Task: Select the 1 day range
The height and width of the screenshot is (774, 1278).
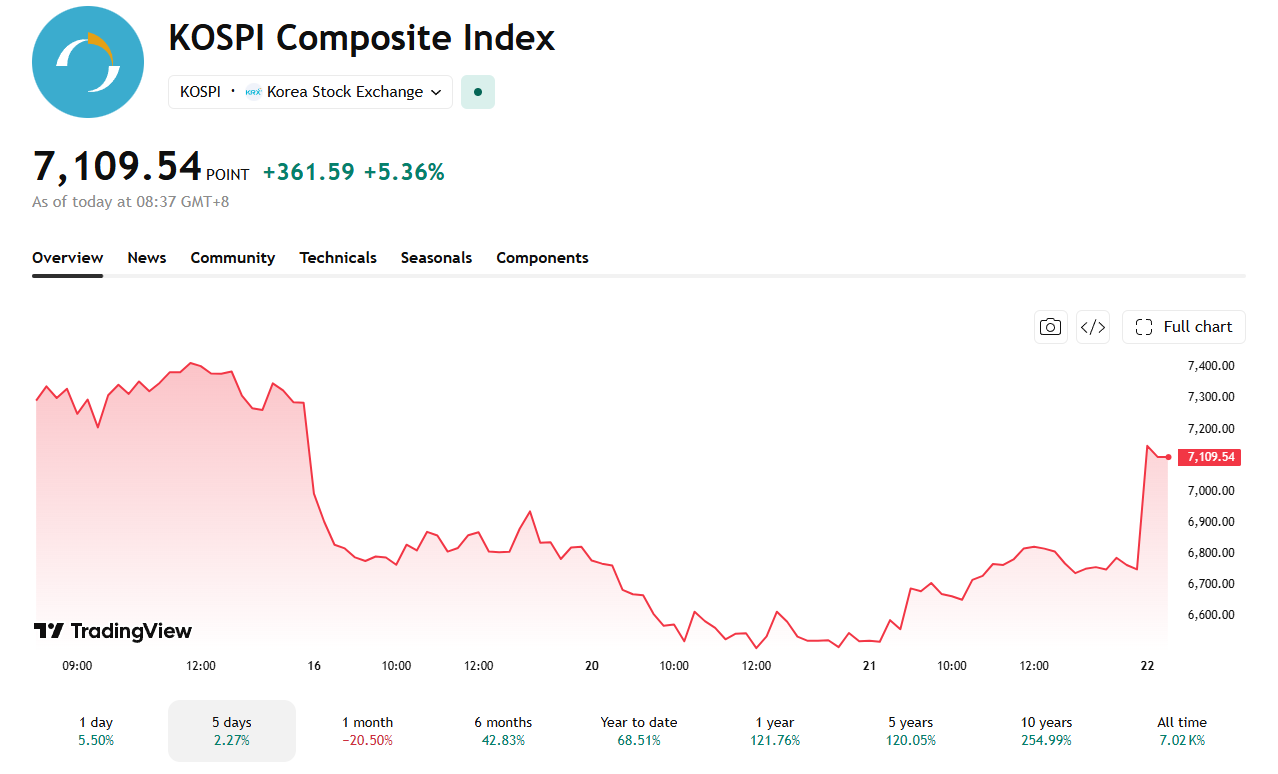Action: coord(96,731)
